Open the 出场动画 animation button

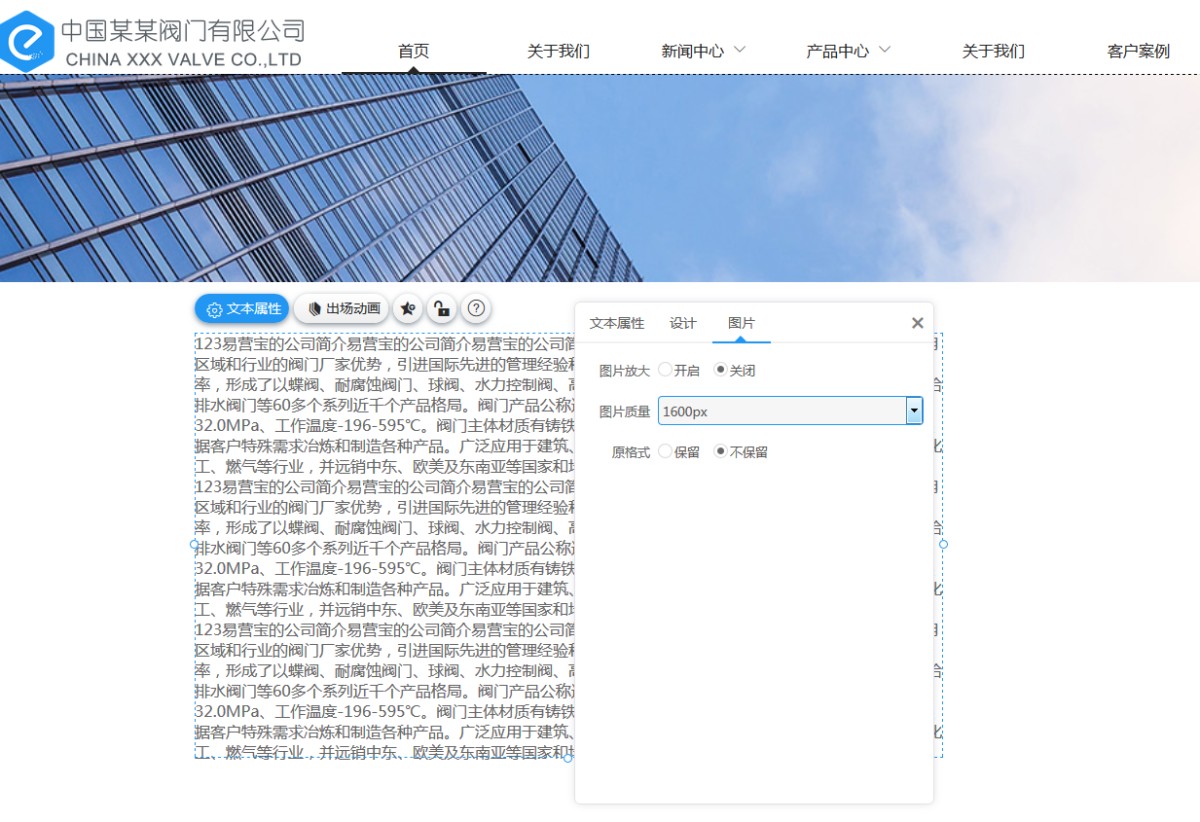point(342,309)
